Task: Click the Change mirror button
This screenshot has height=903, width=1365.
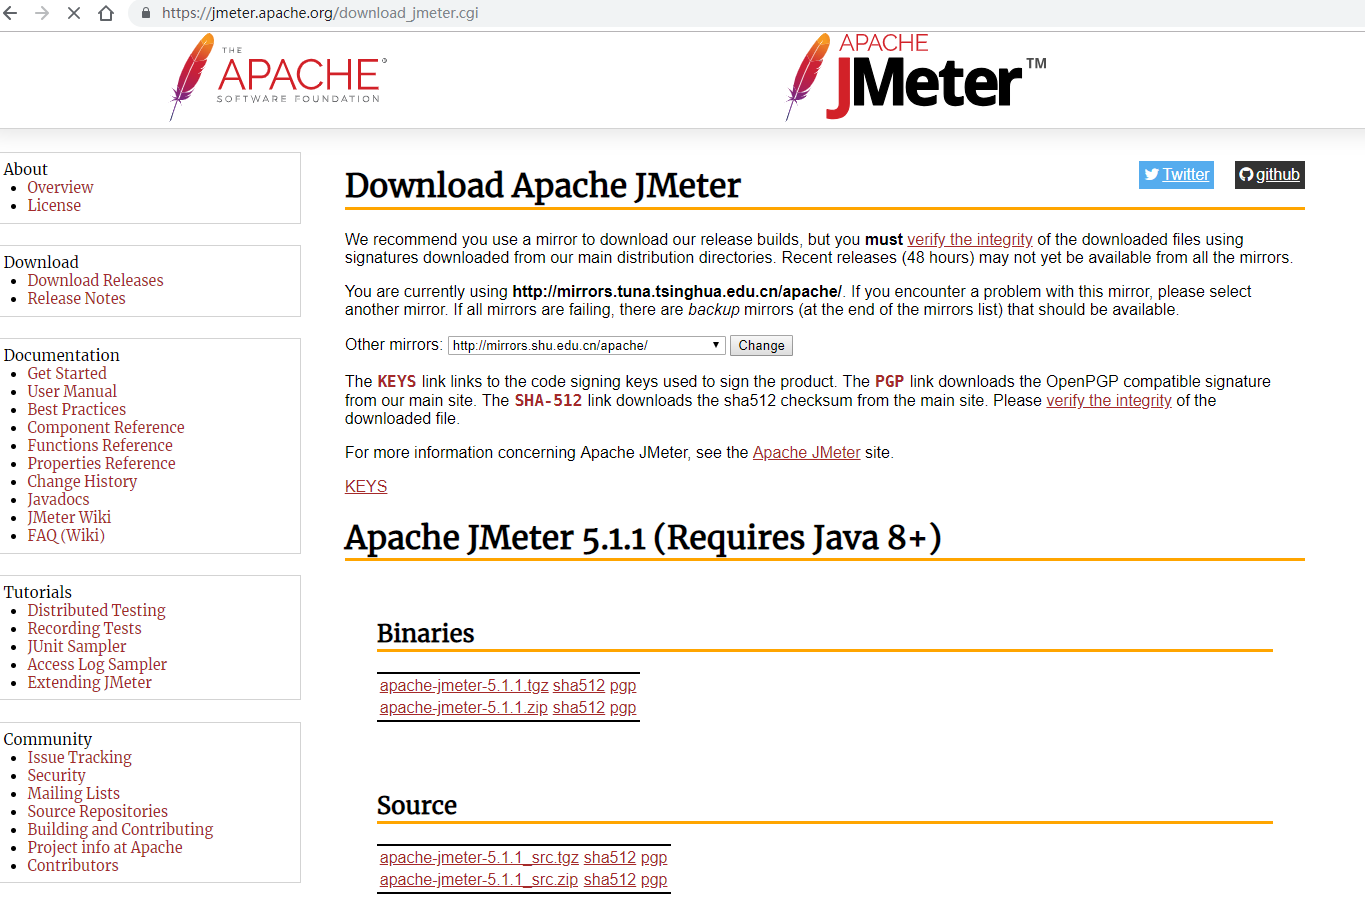Action: [761, 345]
